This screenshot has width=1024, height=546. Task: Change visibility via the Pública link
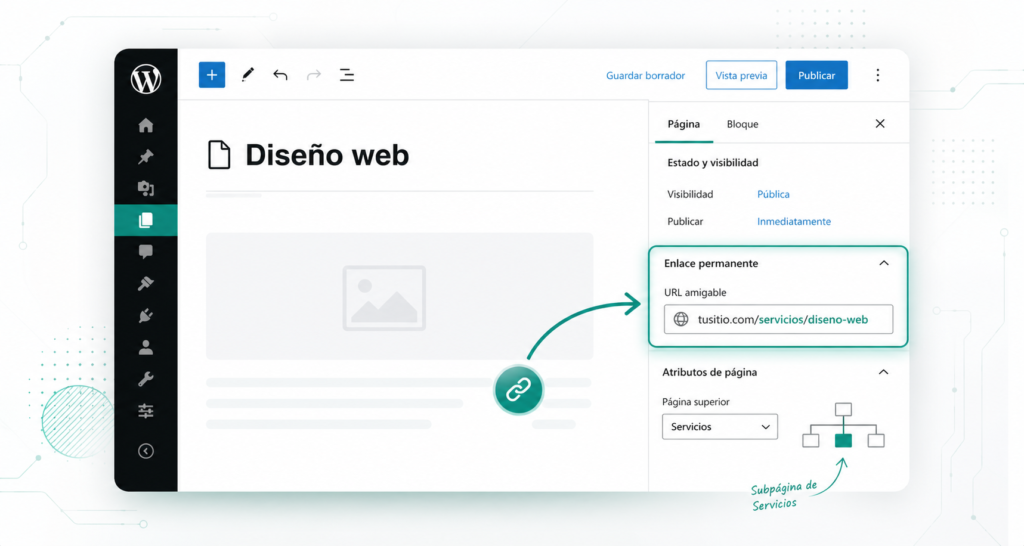click(x=773, y=194)
